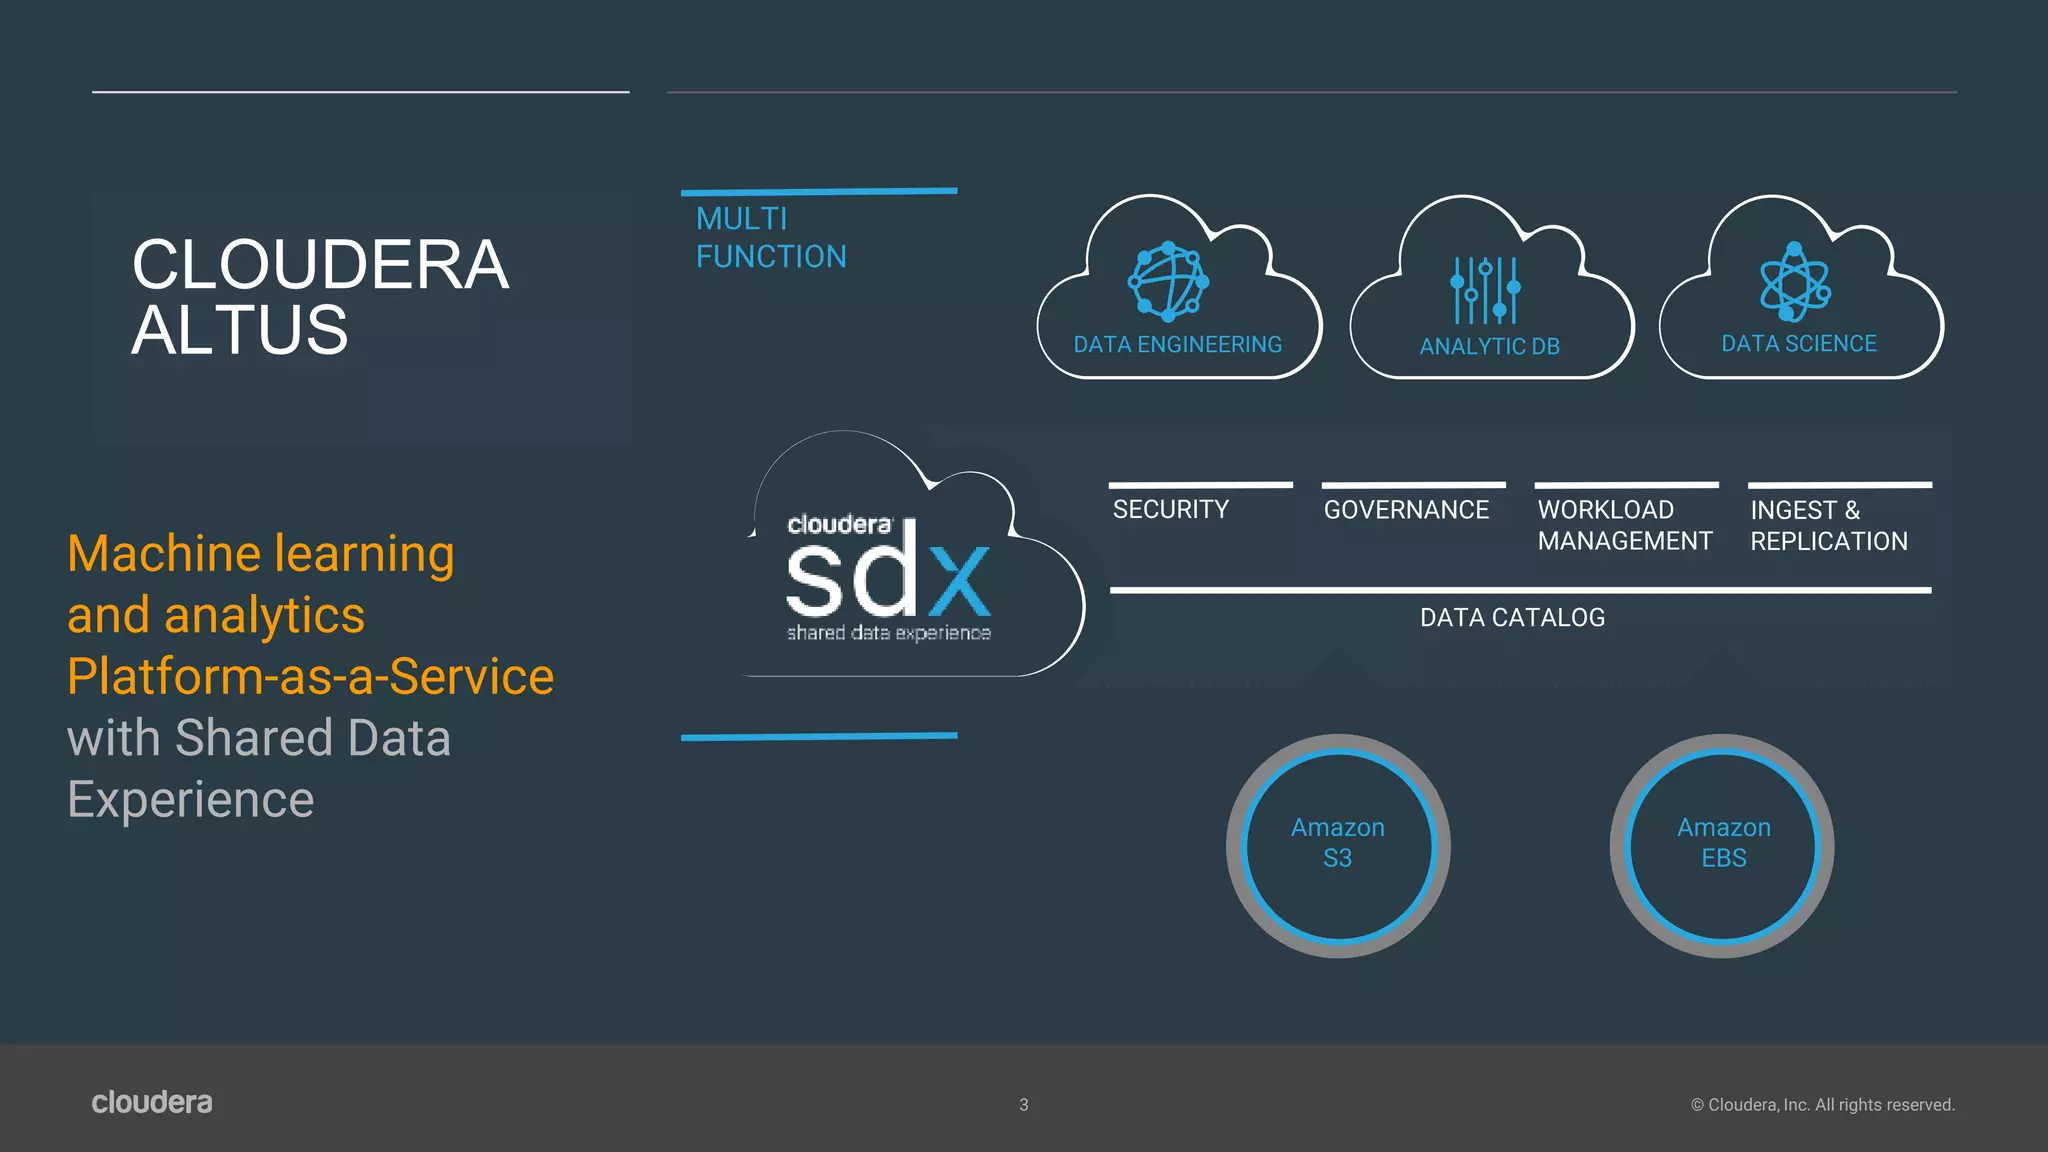Viewport: 2048px width, 1152px height.
Task: Click the WORKLOAD MANAGEMENT label
Action: (x=1625, y=526)
